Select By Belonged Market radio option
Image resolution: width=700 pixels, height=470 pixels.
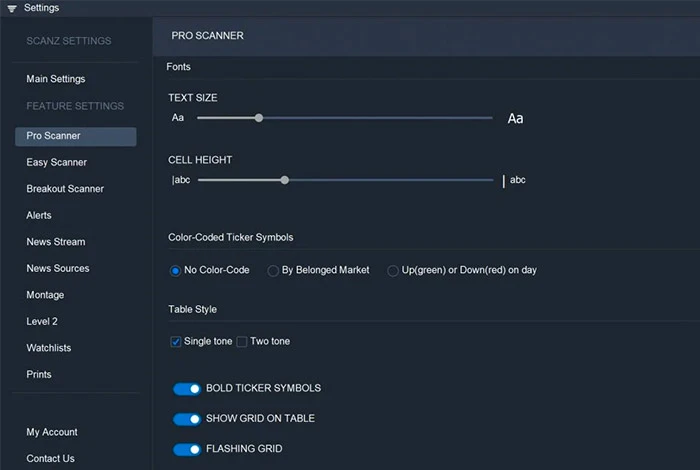pos(273,270)
